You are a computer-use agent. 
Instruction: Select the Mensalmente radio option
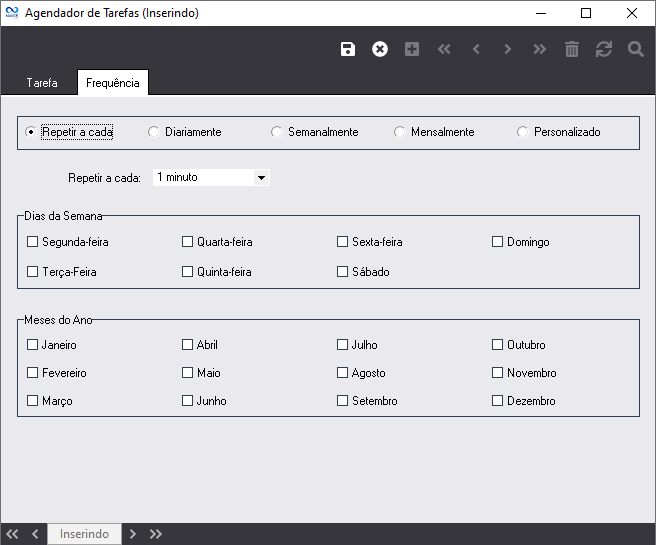[400, 132]
